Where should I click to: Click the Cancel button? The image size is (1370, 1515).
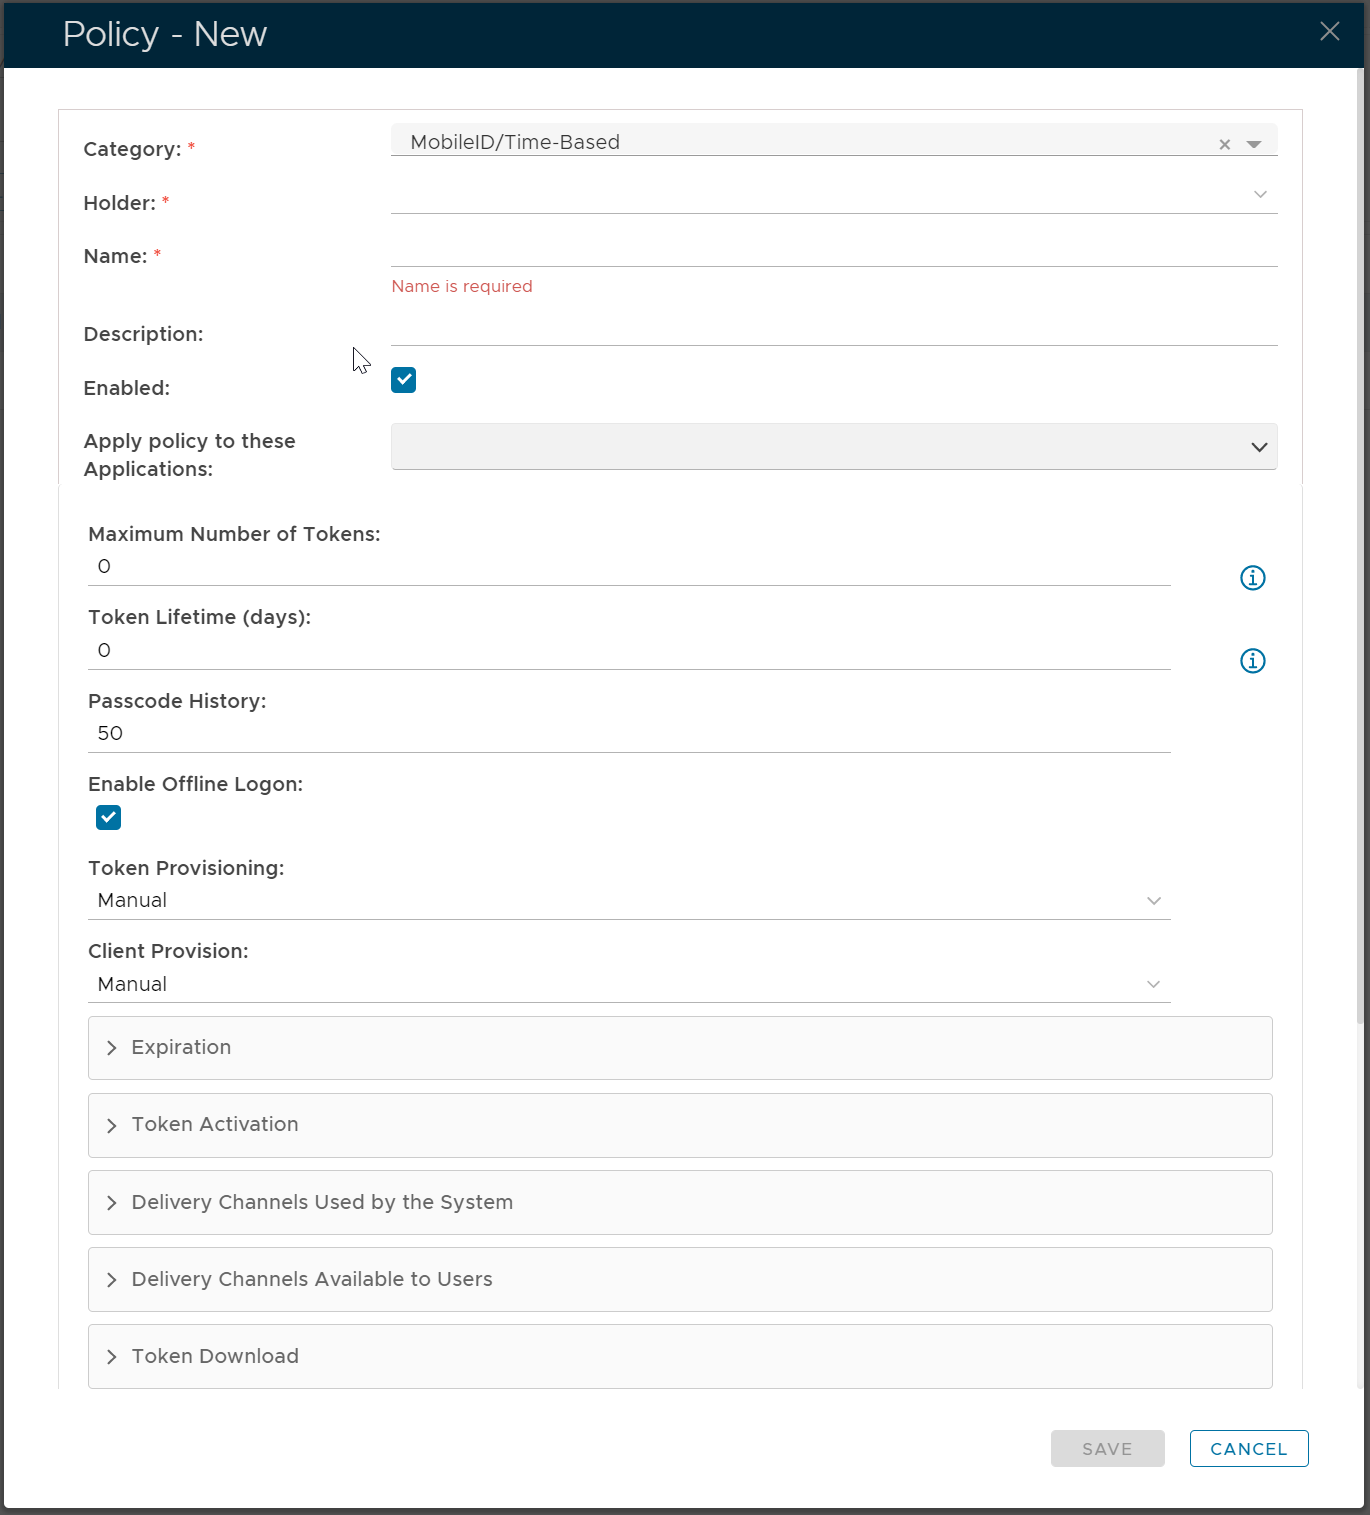[x=1248, y=1449]
